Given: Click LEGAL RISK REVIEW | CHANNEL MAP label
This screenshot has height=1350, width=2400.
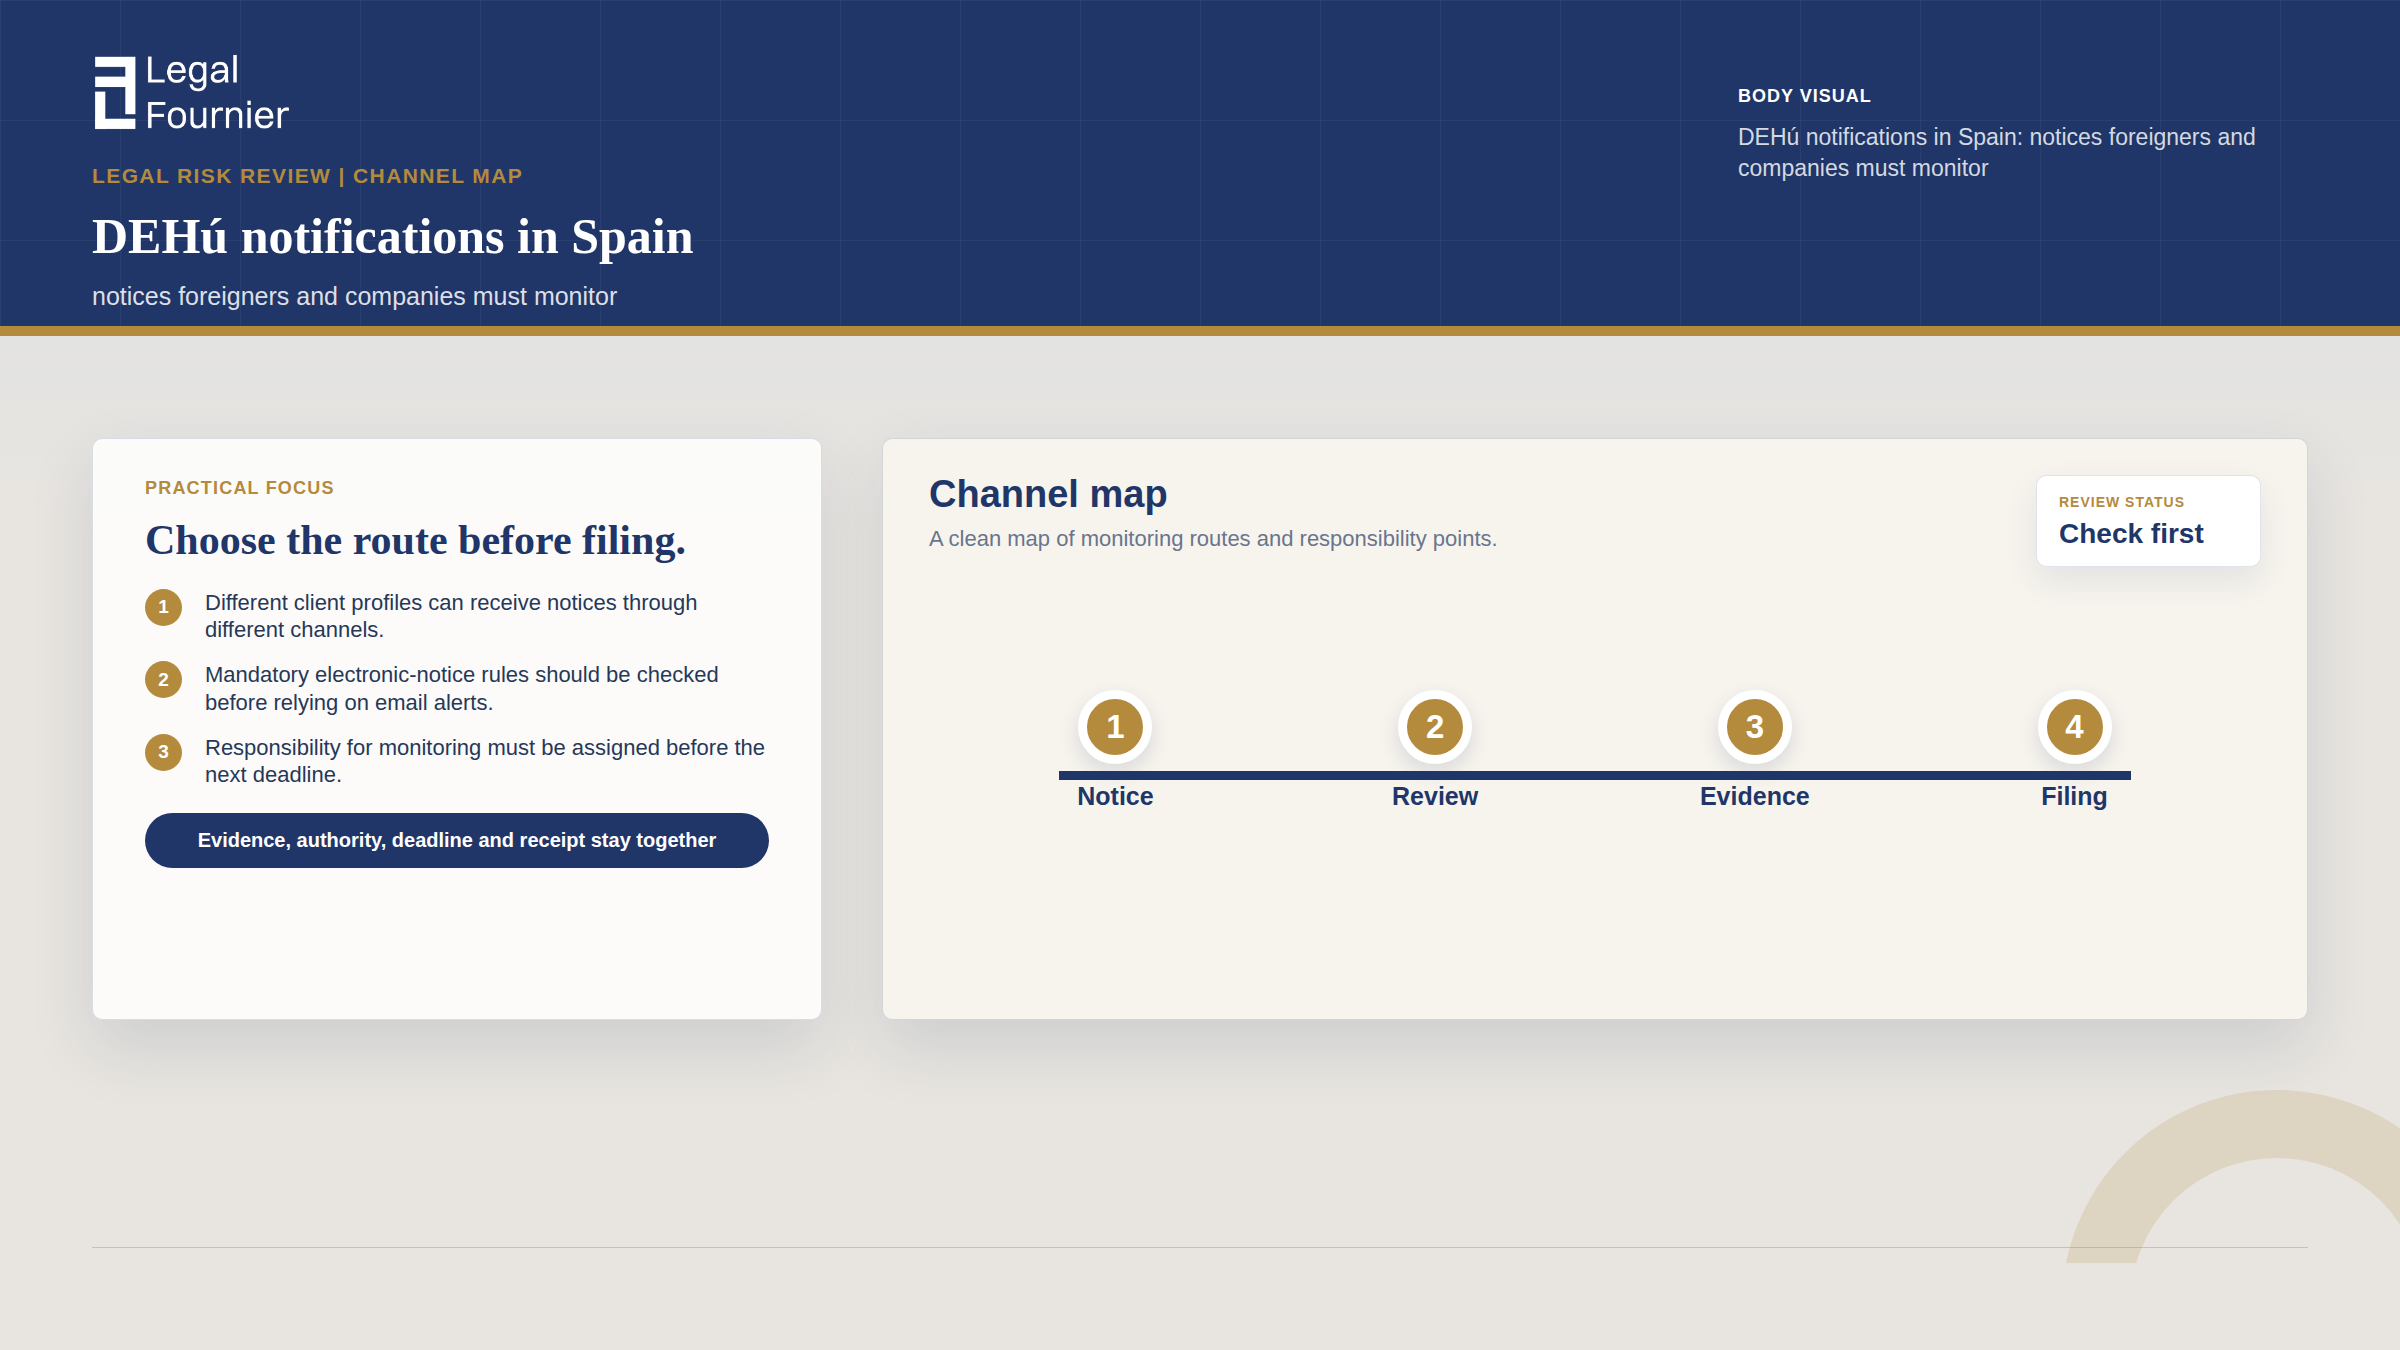Looking at the screenshot, I should (x=307, y=176).
